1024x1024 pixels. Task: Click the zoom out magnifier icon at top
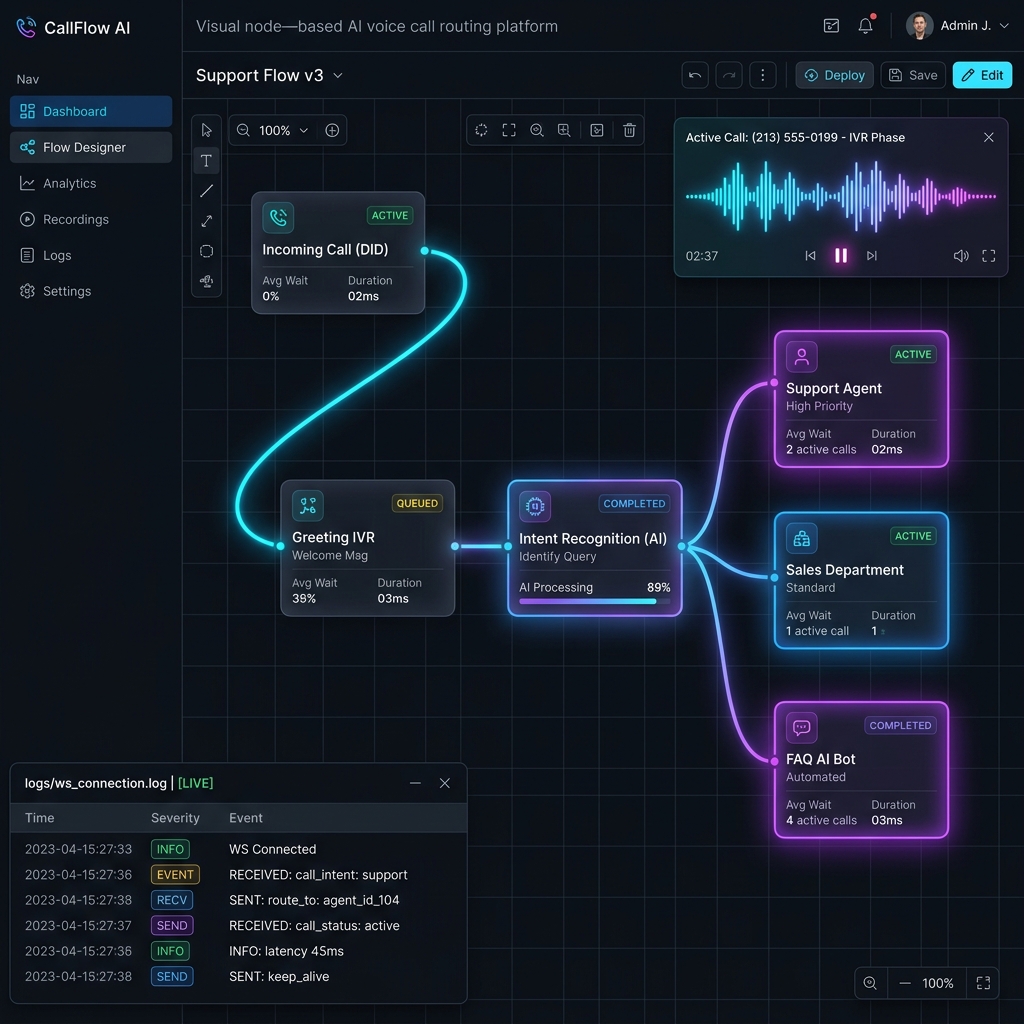243,130
